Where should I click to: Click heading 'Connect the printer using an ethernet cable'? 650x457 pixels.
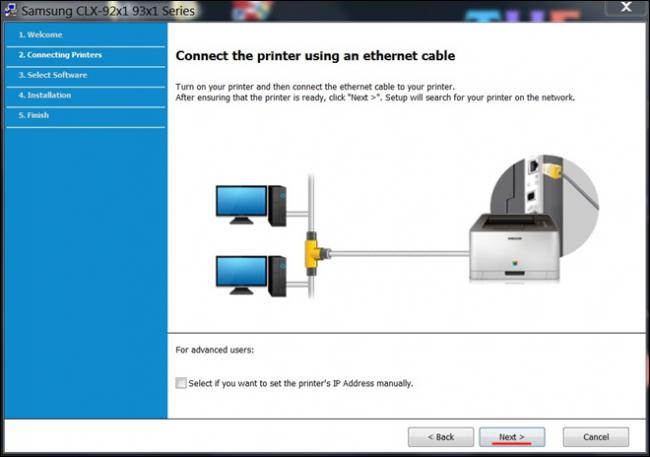coord(315,56)
